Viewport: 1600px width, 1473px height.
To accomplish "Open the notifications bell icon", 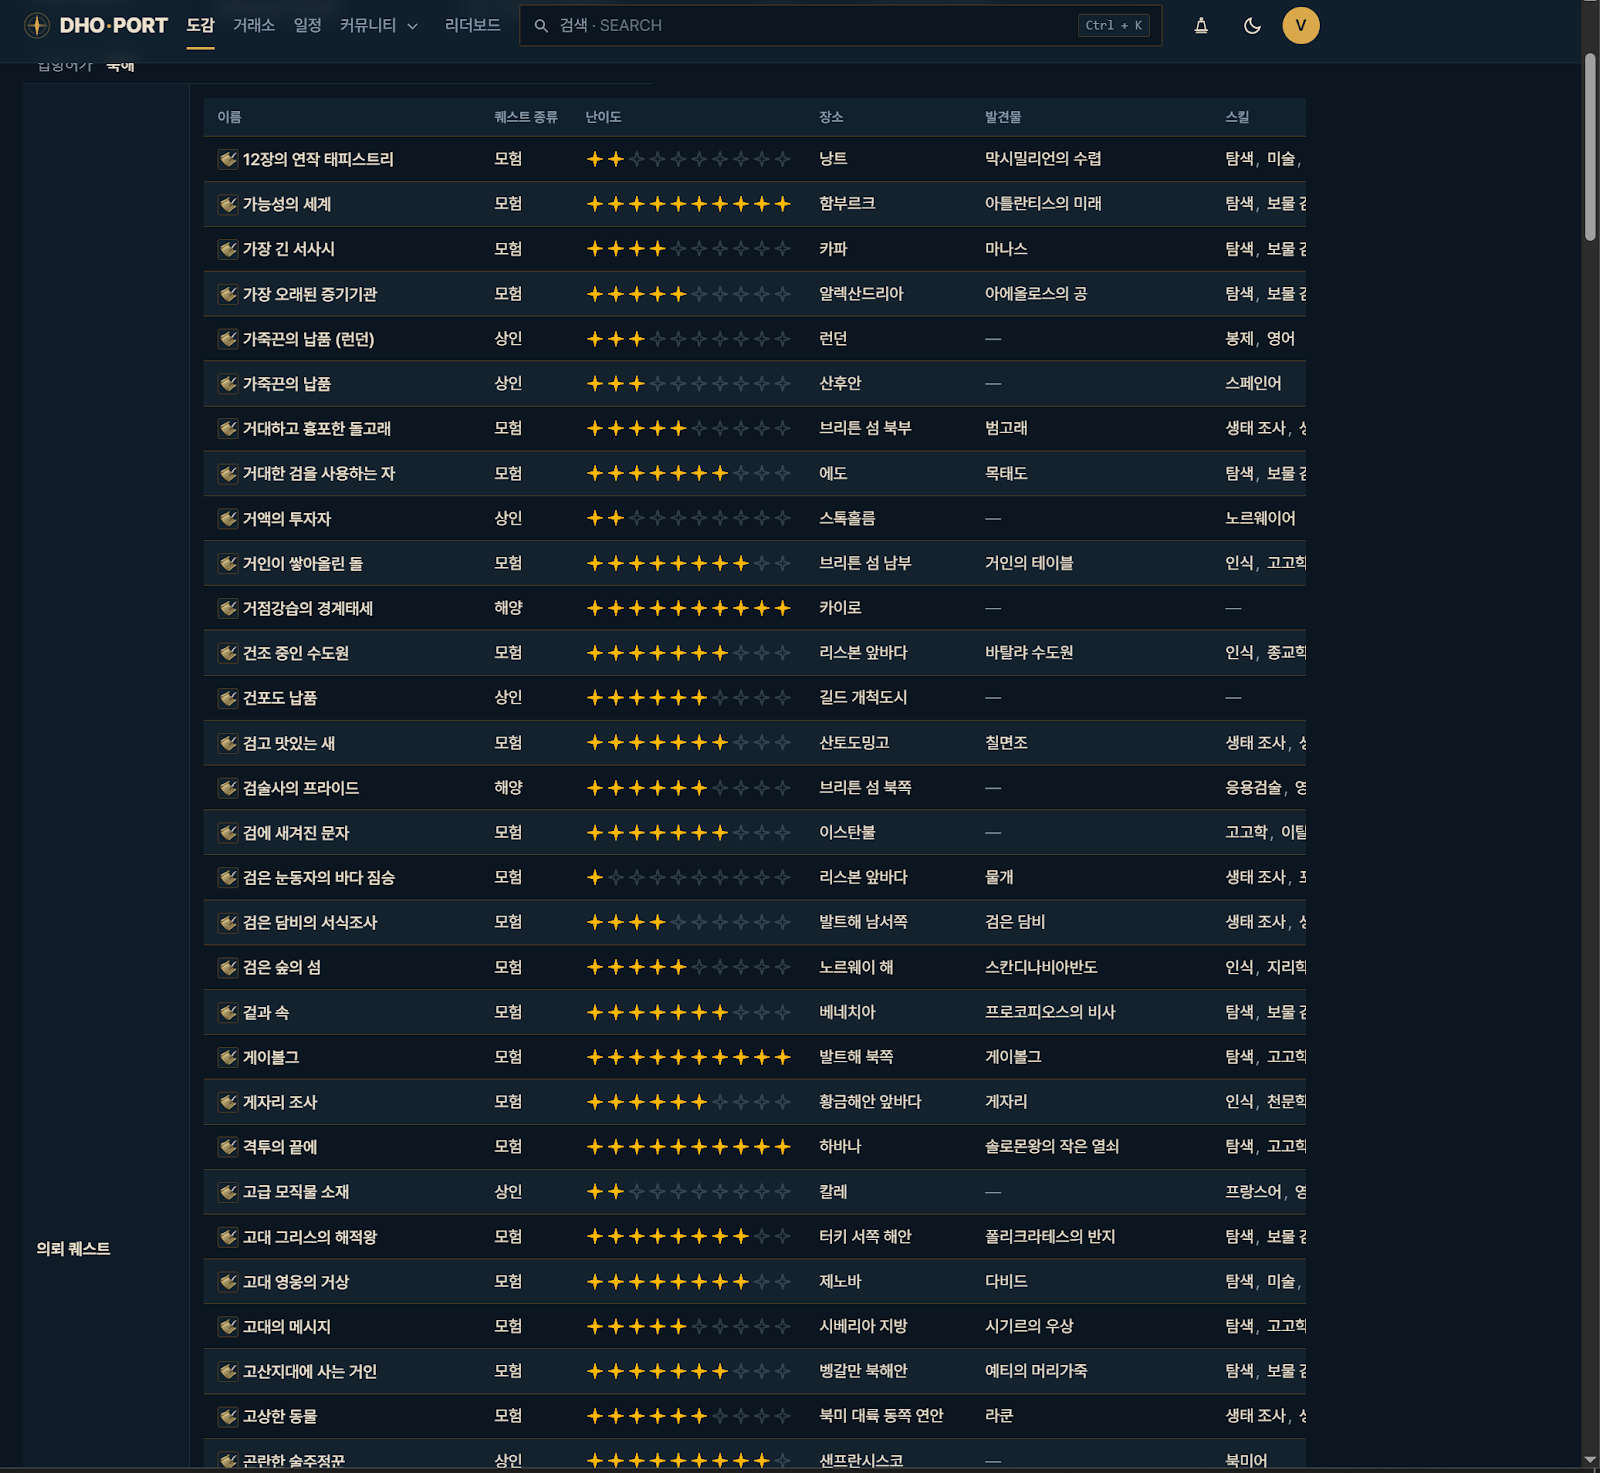I will pyautogui.click(x=1201, y=26).
